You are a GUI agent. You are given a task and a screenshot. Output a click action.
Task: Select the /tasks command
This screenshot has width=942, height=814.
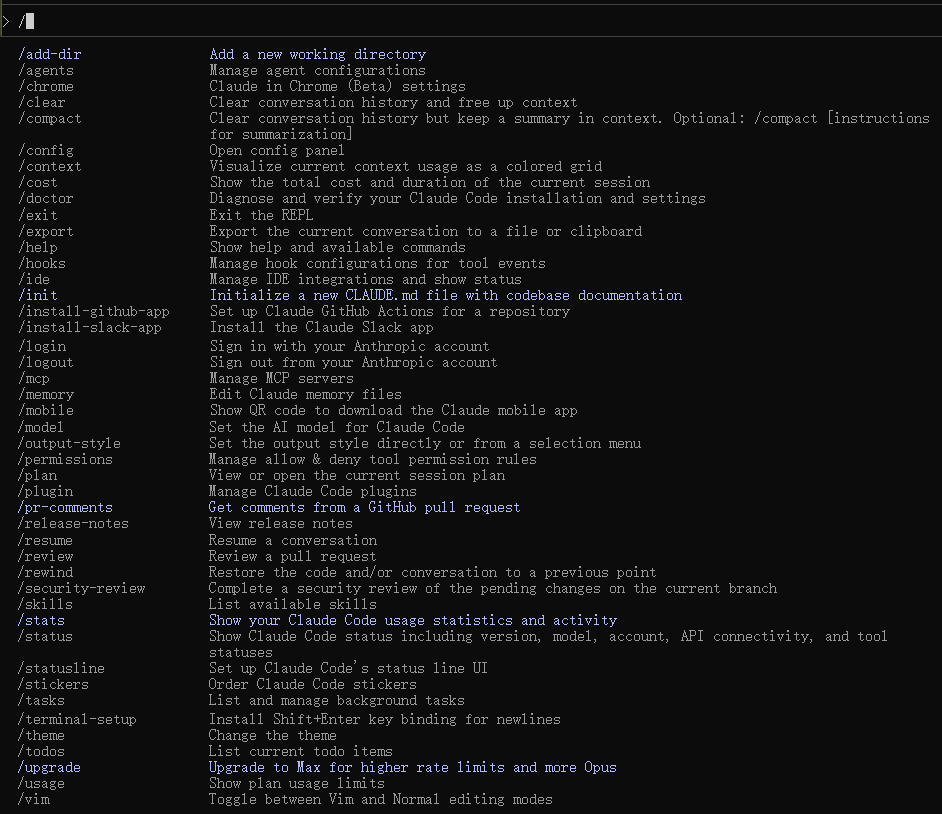(41, 700)
